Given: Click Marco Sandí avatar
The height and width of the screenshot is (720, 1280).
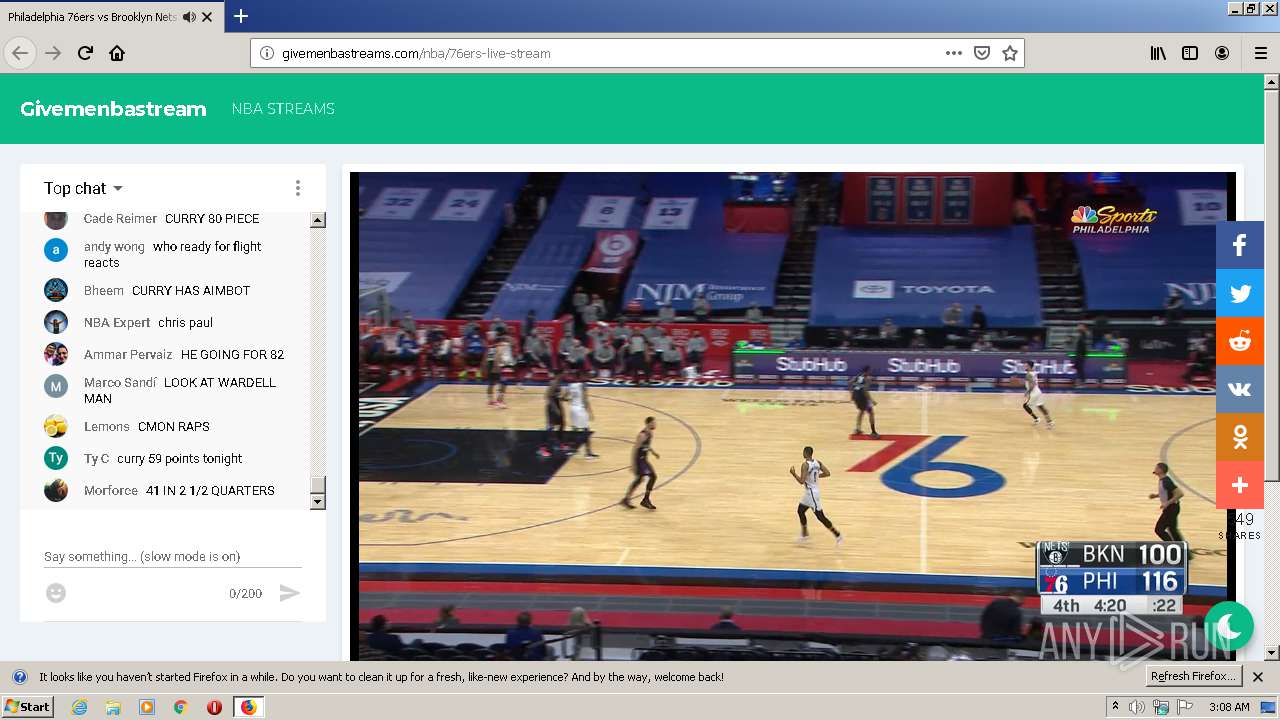Looking at the screenshot, I should [x=56, y=386].
